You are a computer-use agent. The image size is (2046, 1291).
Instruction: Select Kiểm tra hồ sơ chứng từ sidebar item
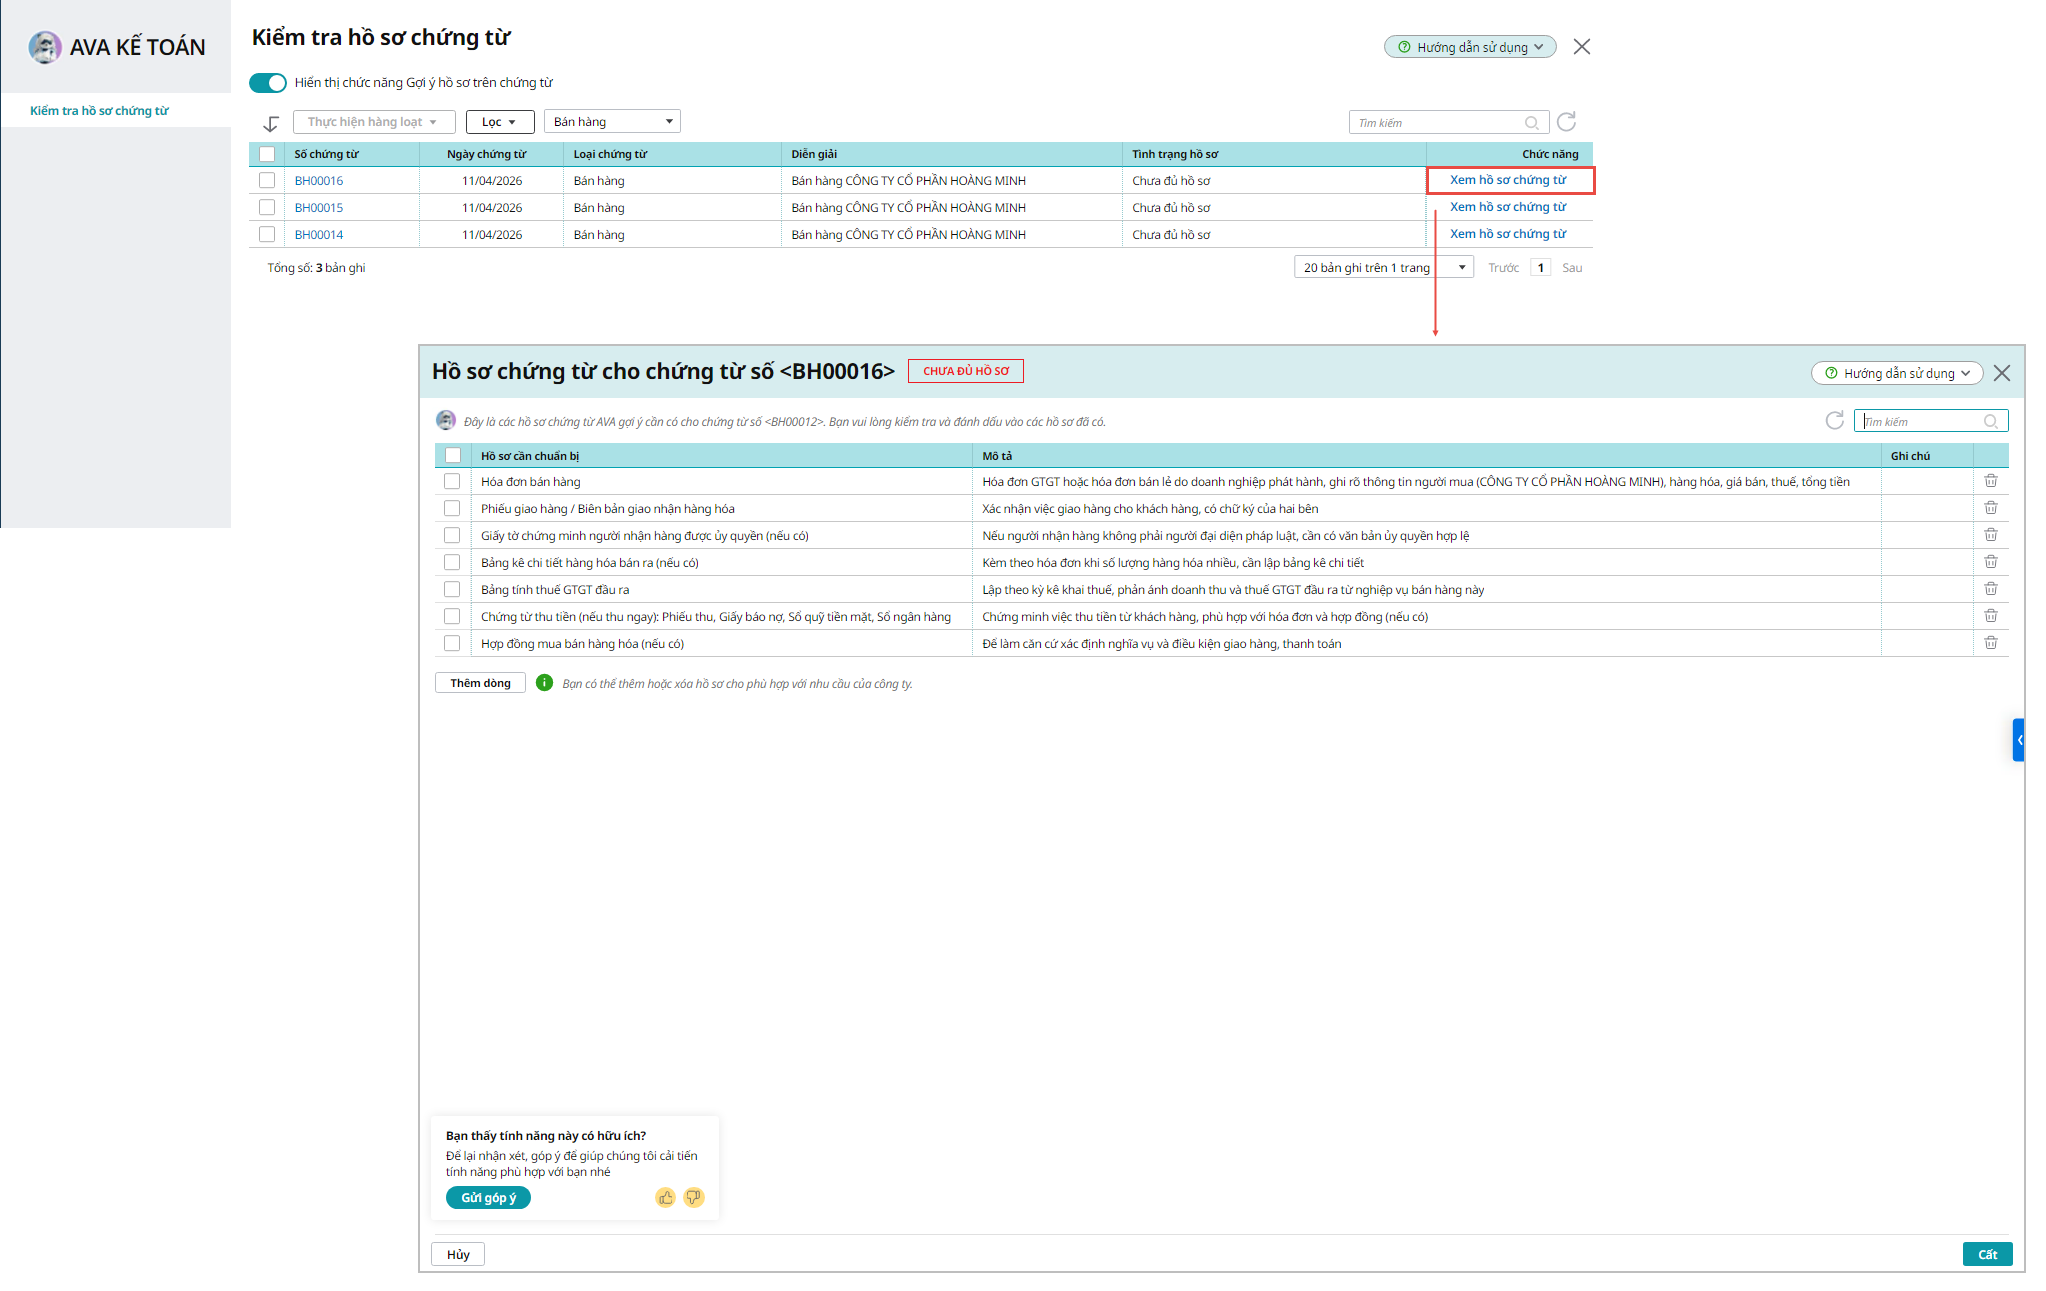pos(99,111)
